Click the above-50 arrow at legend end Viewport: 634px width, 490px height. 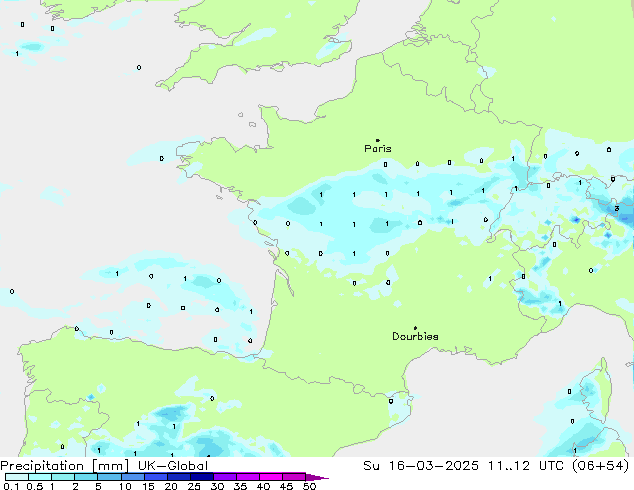pos(317,477)
